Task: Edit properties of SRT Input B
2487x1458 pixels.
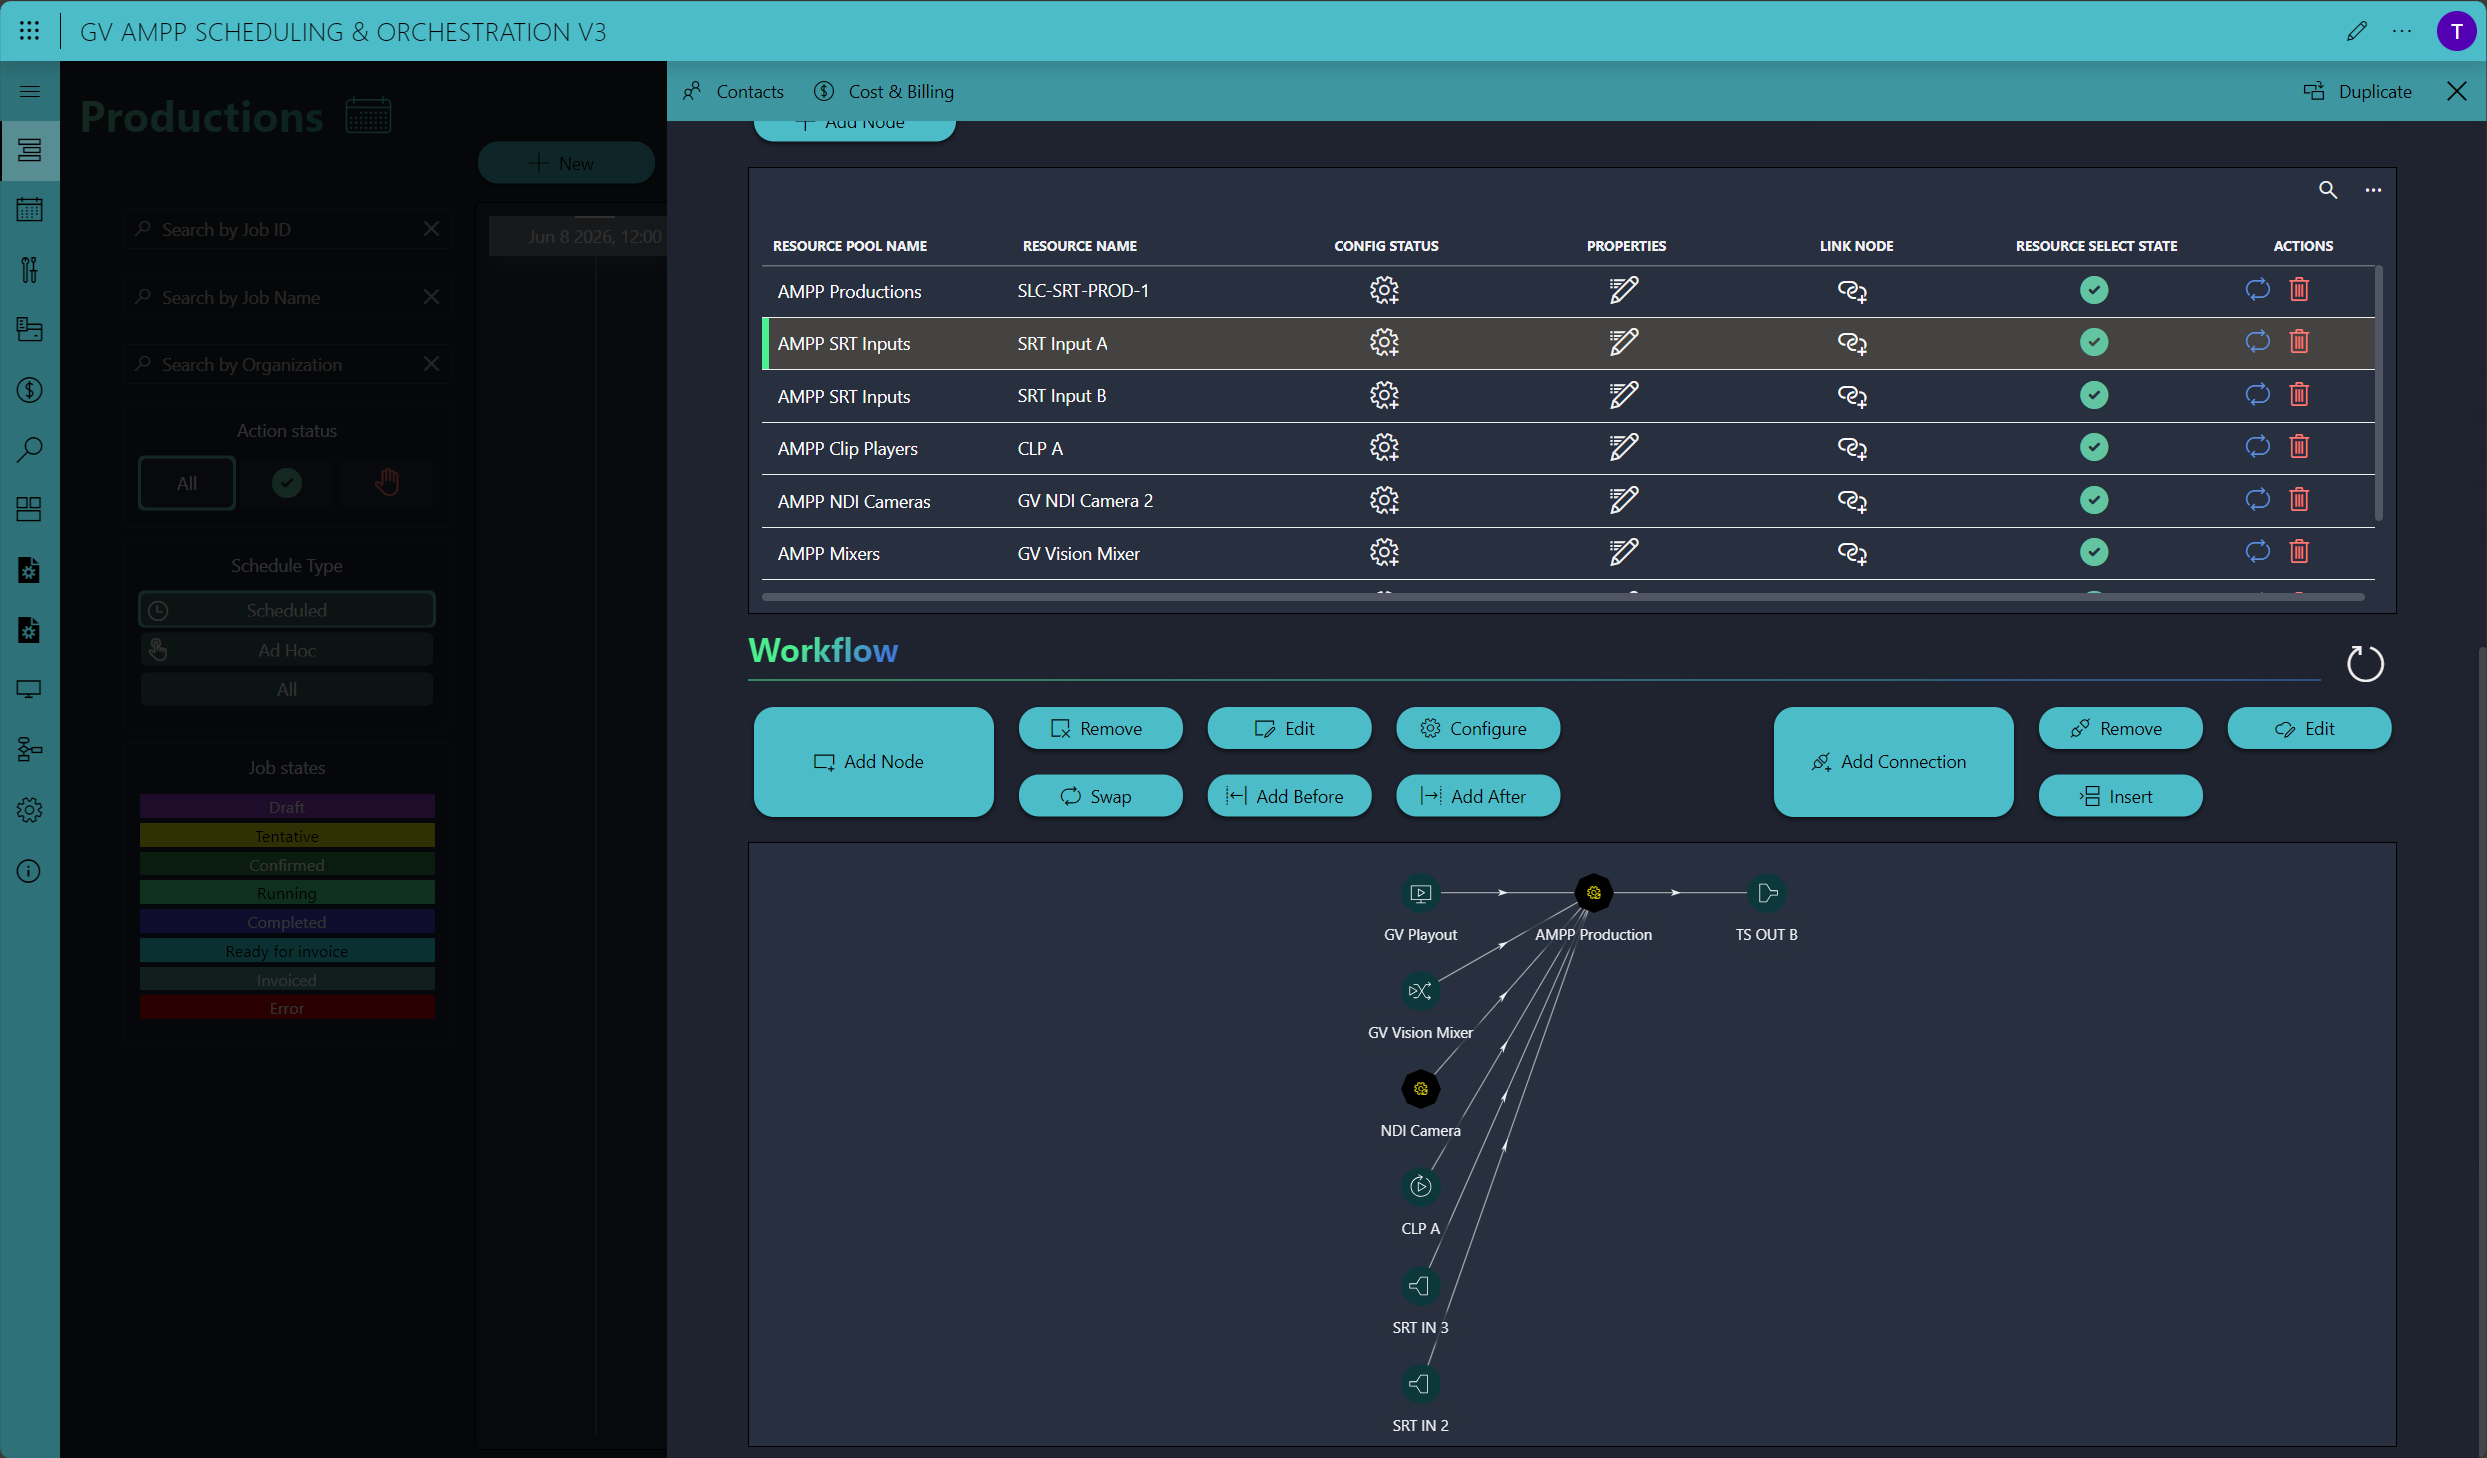Action: [1623, 395]
